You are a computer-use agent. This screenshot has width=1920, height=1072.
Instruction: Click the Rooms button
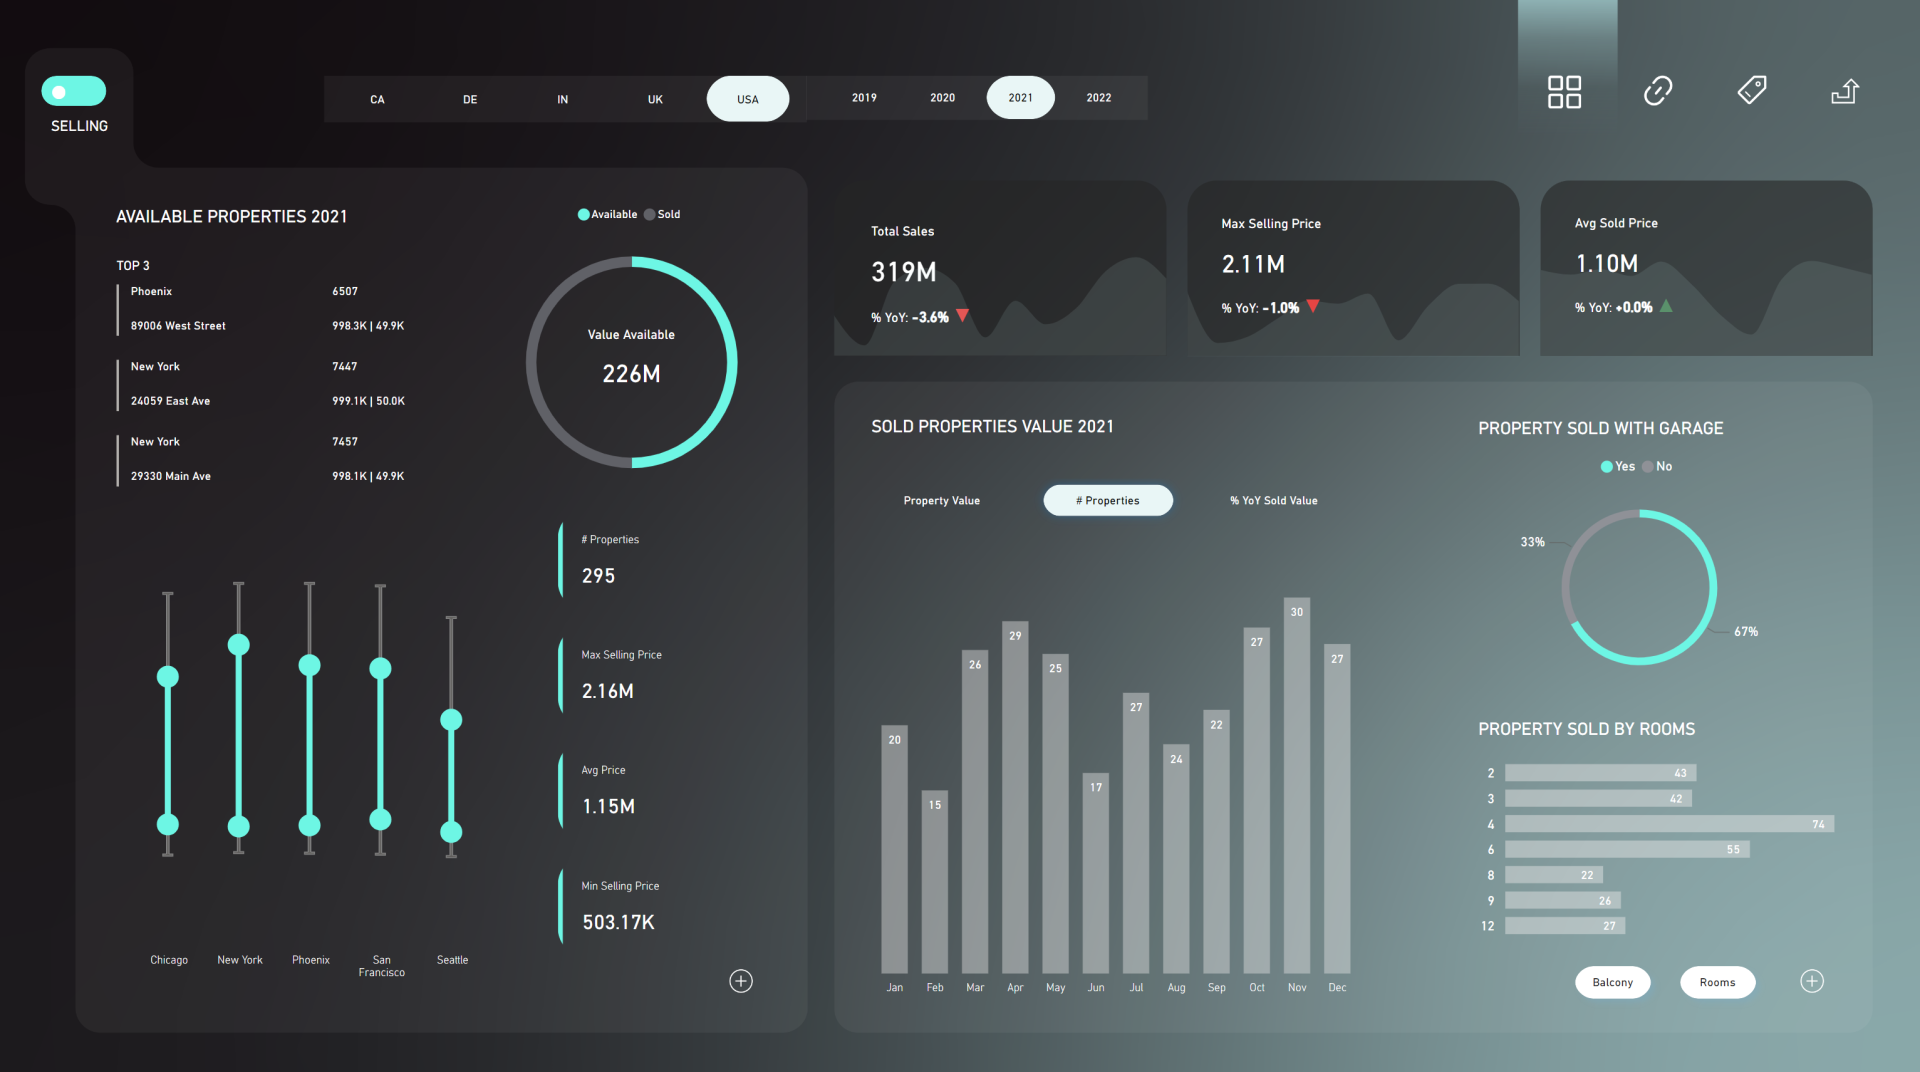1717,982
